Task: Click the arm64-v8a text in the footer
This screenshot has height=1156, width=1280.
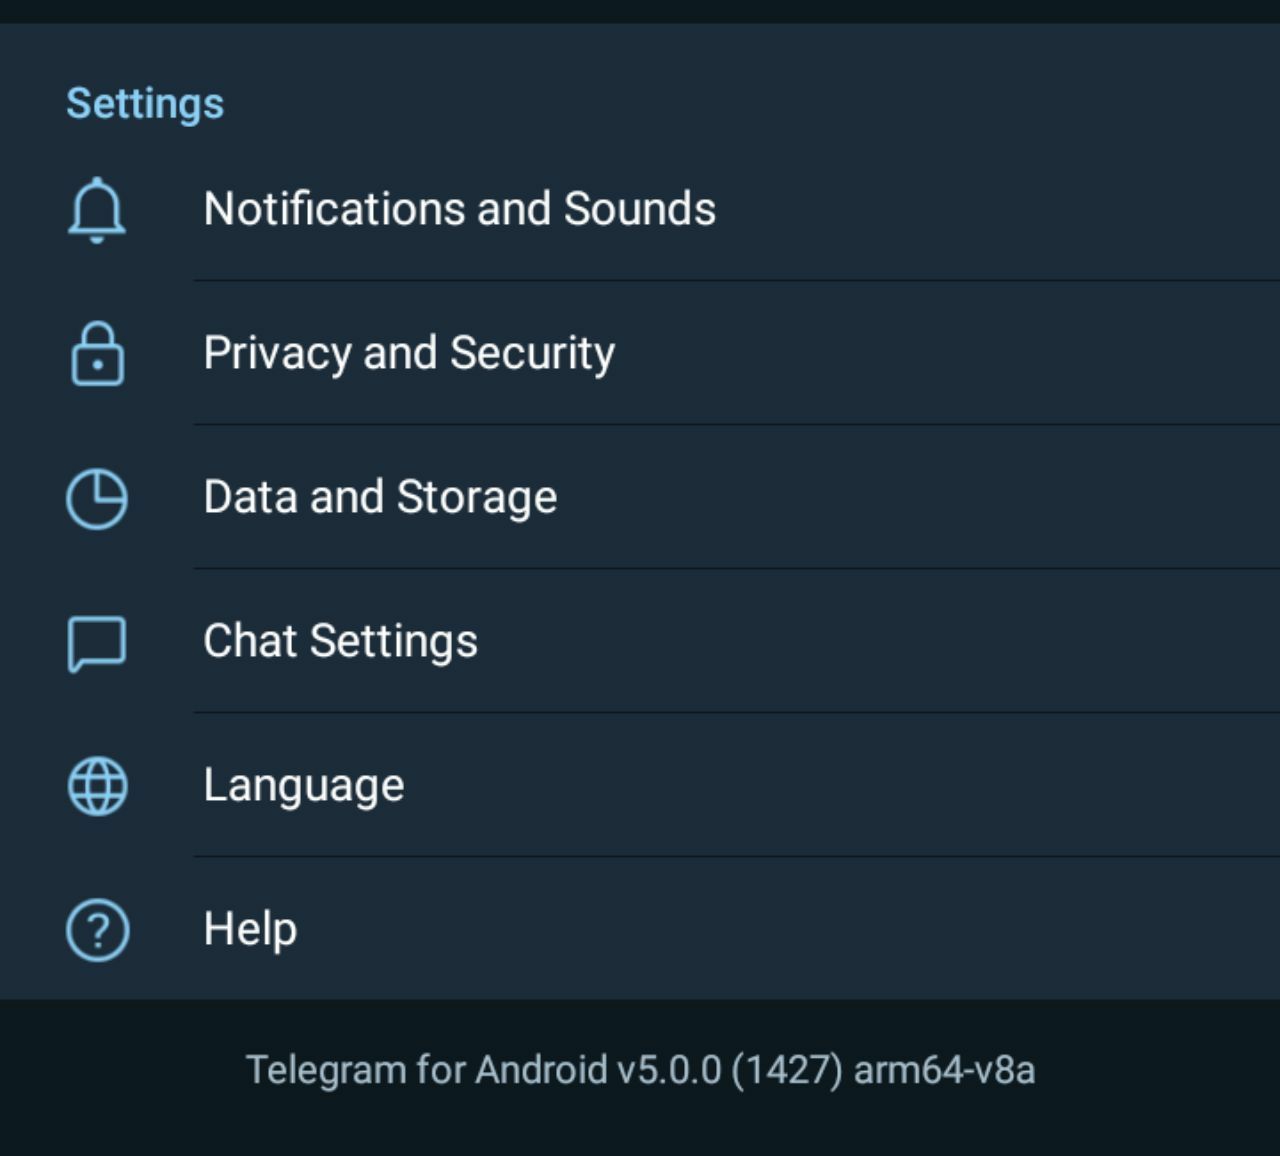Action: [x=944, y=1070]
